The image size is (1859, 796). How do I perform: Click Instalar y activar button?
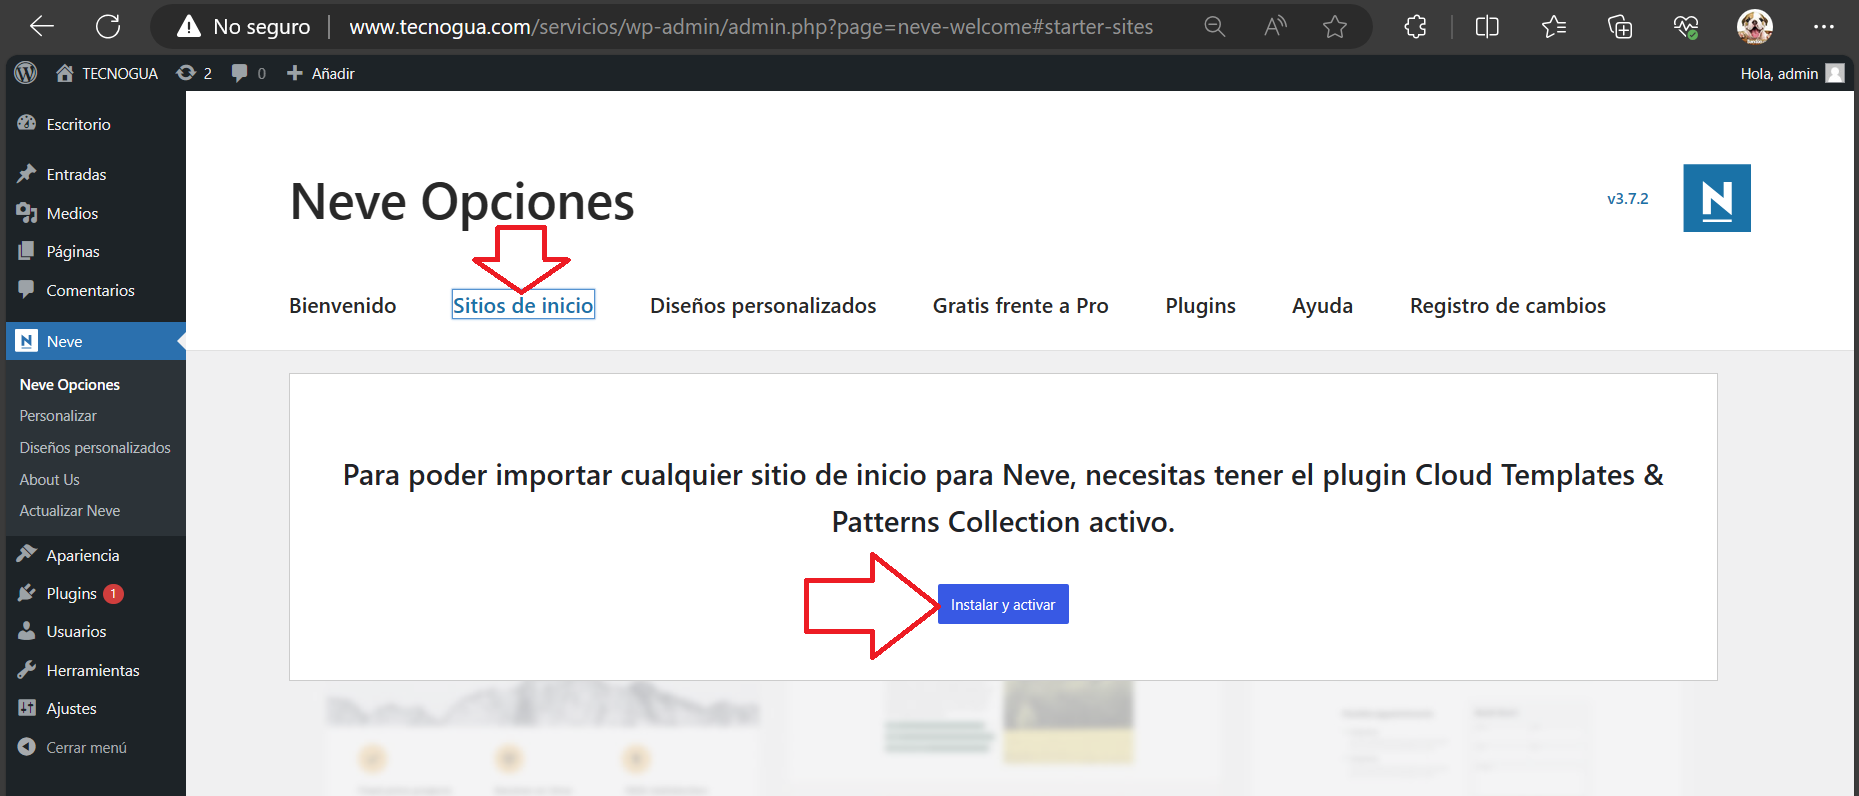point(1003,604)
